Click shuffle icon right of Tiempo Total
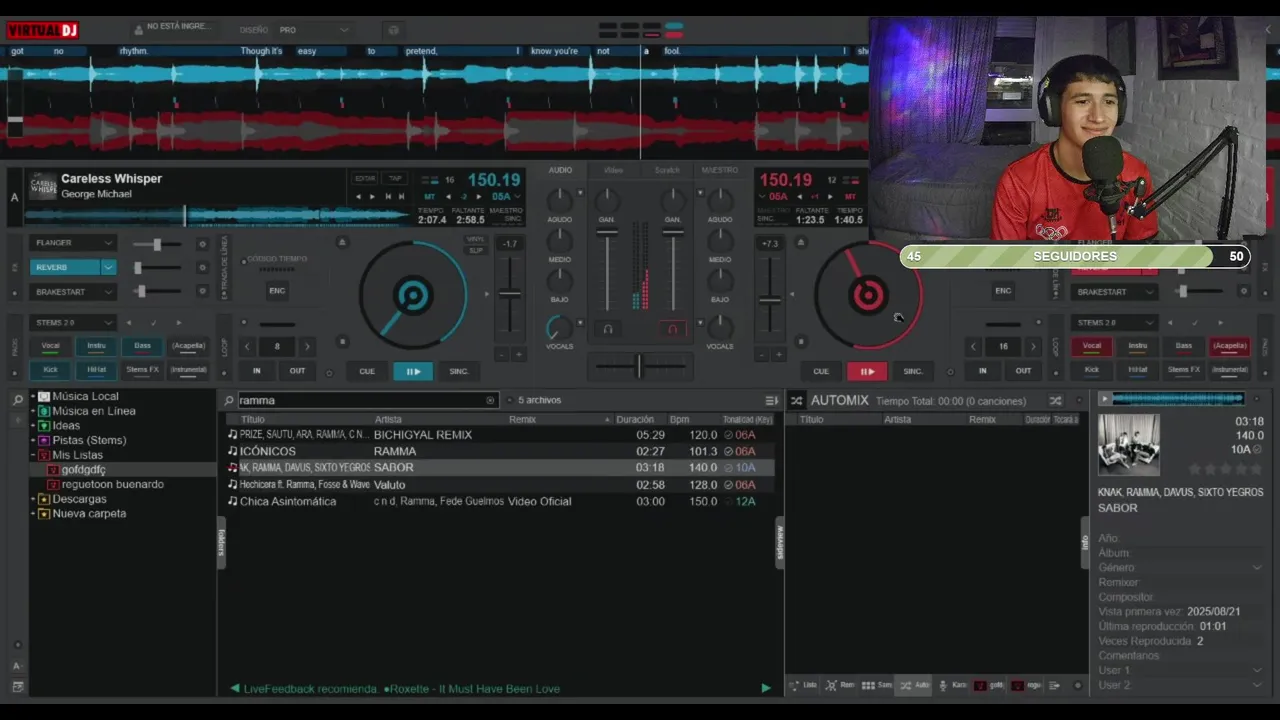 click(1055, 400)
